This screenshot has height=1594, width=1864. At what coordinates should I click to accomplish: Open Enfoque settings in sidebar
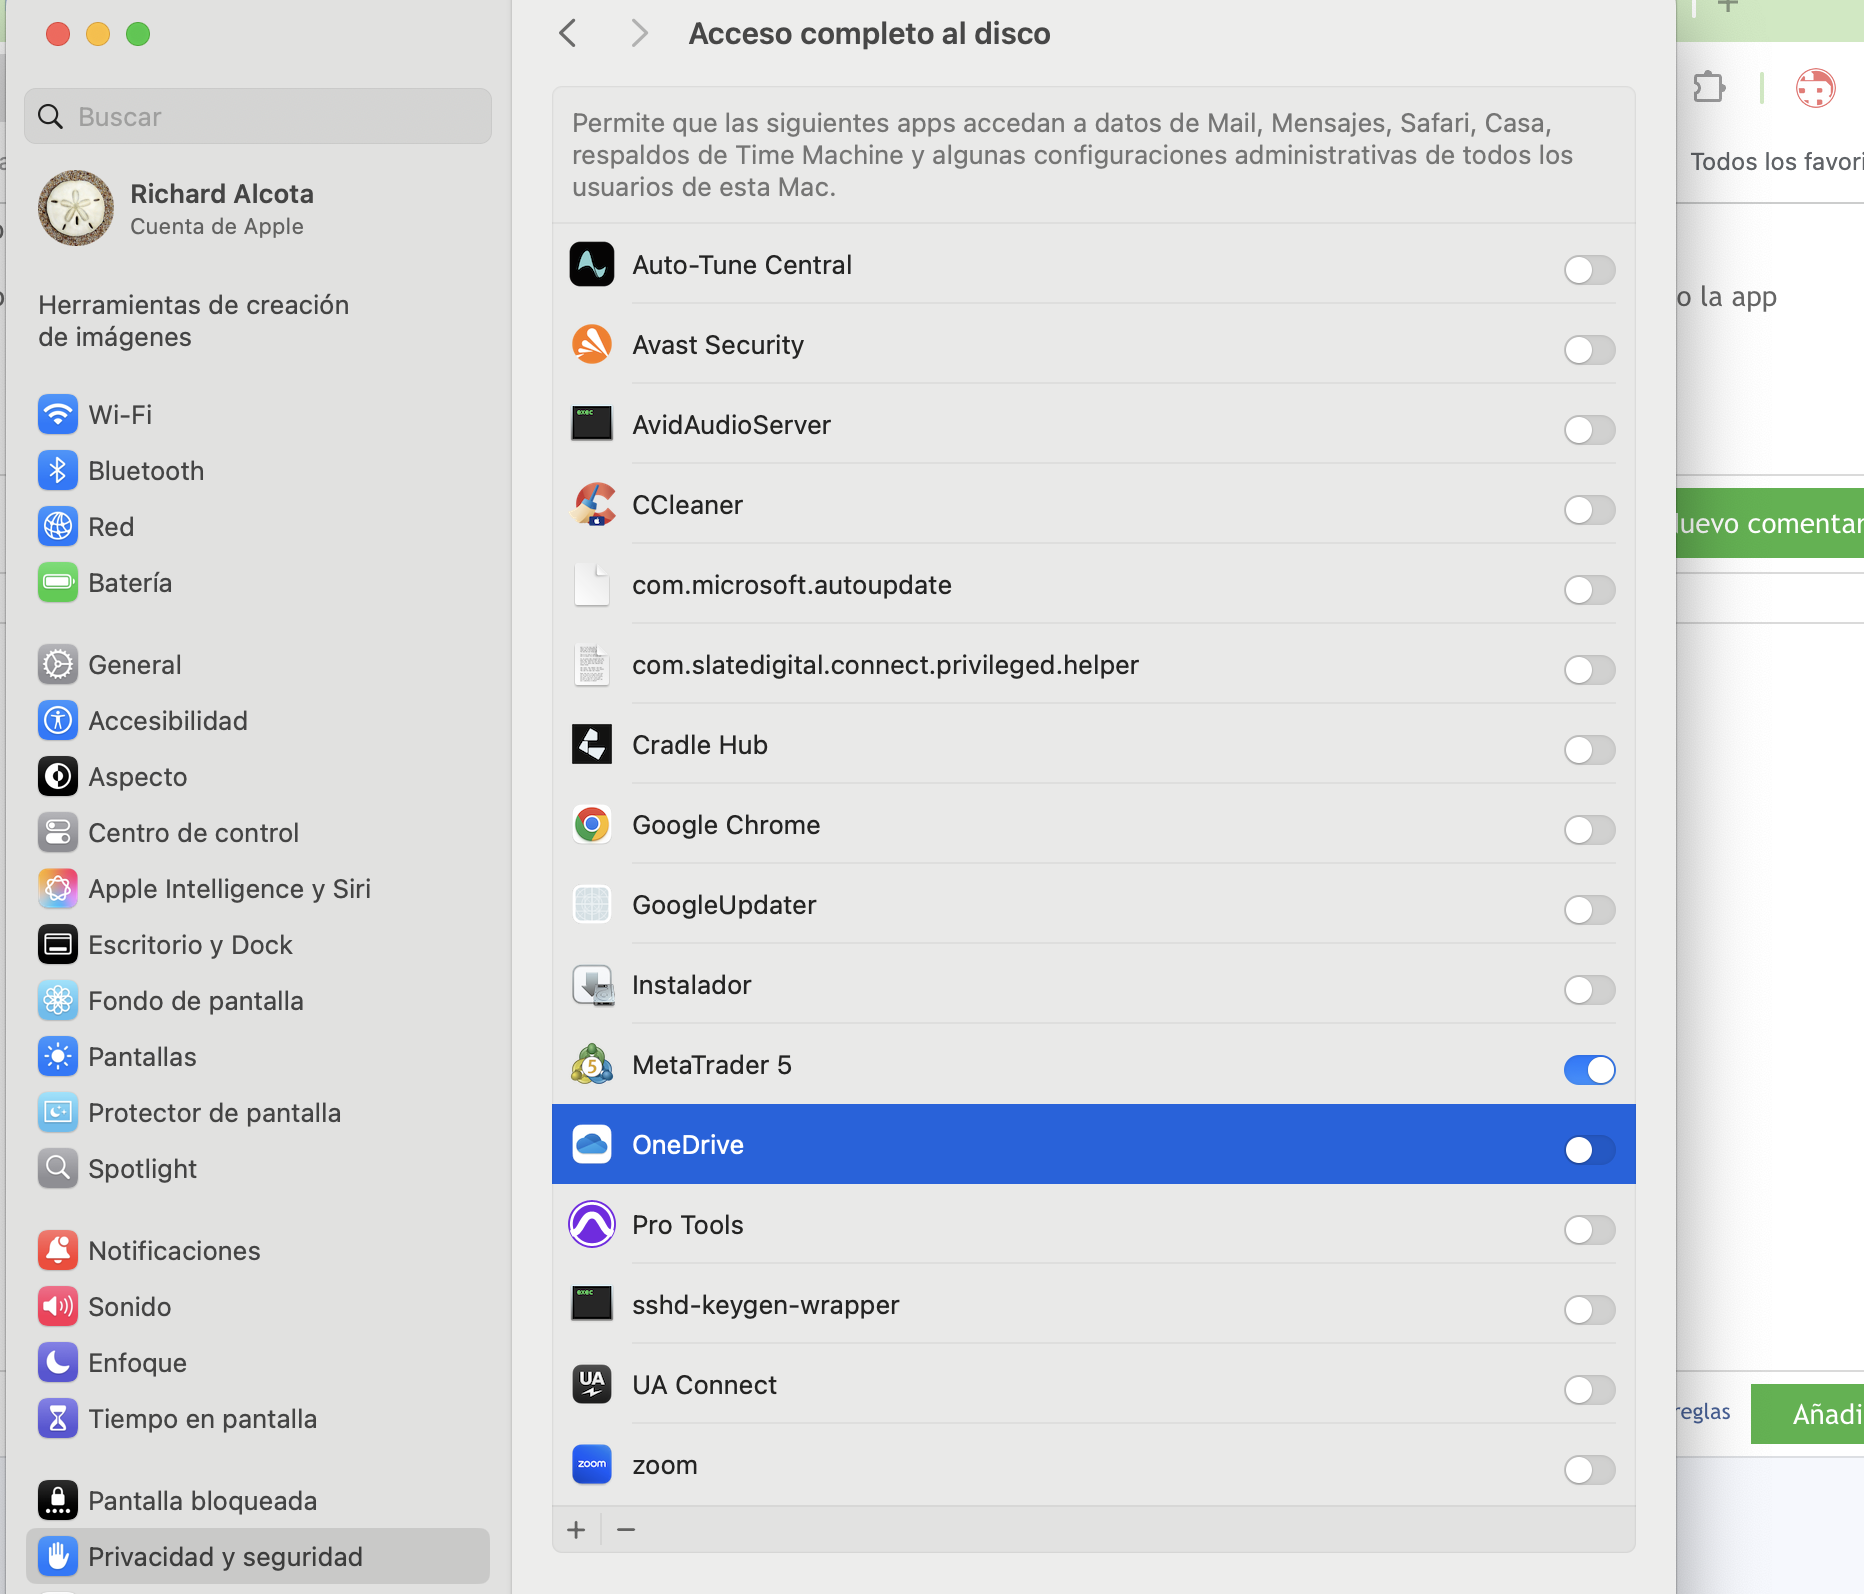(x=258, y=1363)
